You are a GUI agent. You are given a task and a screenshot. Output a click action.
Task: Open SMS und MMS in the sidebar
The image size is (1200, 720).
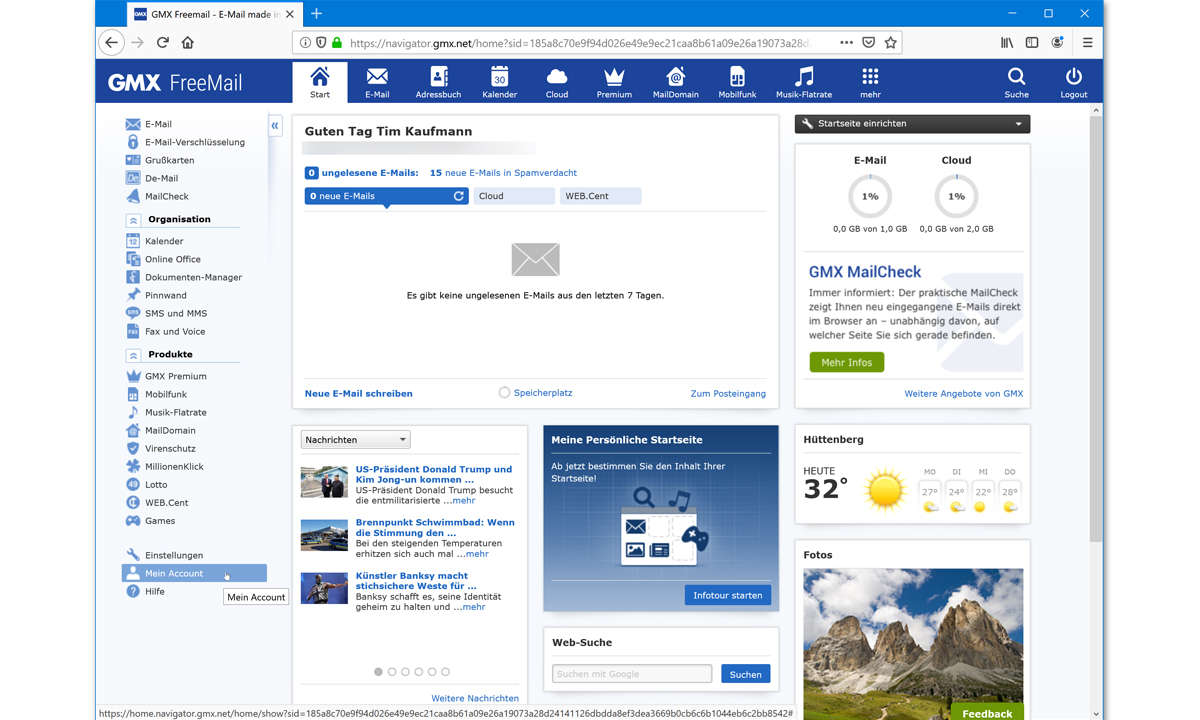(x=175, y=313)
